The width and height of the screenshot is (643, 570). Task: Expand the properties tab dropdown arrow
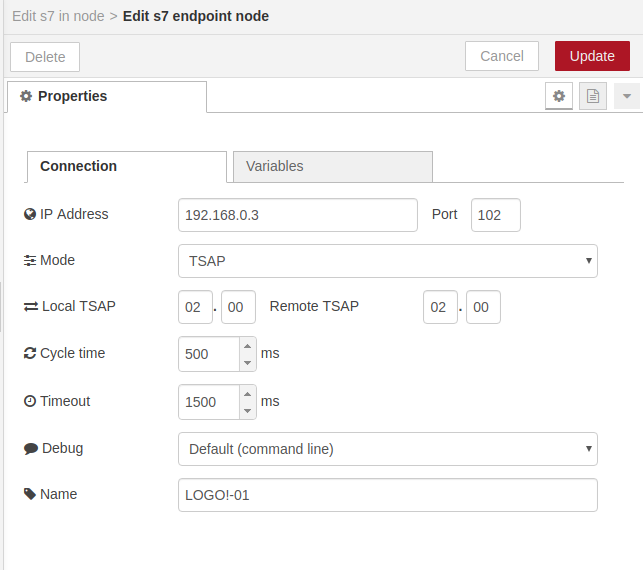coord(626,96)
